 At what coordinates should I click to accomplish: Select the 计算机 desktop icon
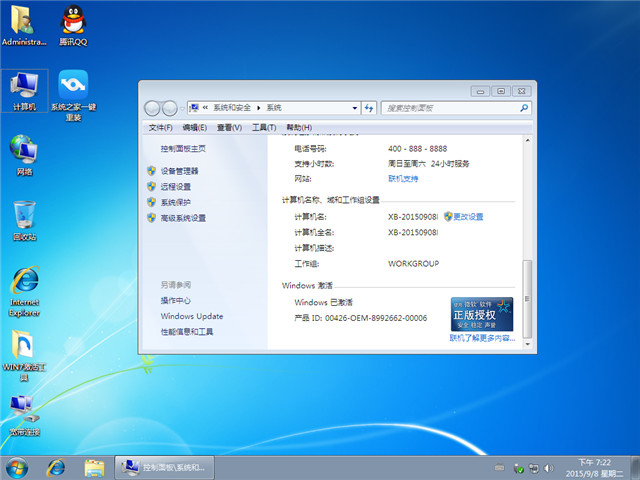point(24,91)
